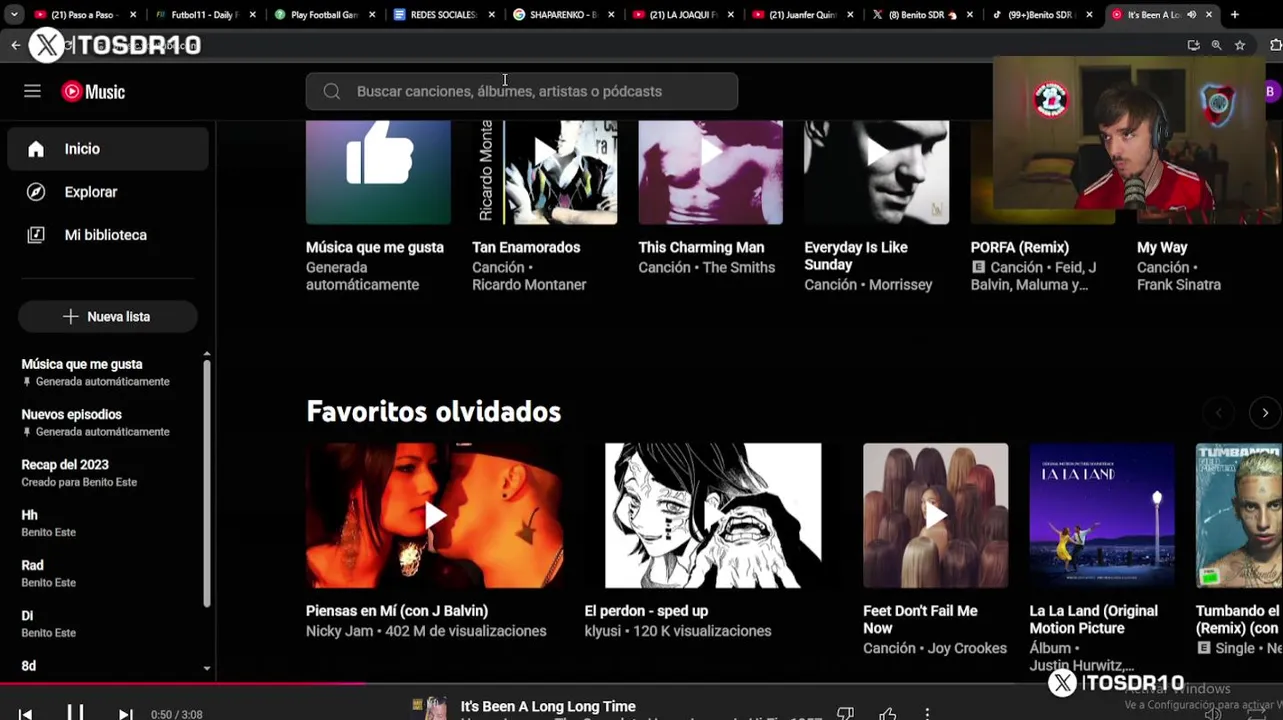The width and height of the screenshot is (1283, 720).
Task: Play Tan Enamorados thumbnail
Action: (544, 172)
